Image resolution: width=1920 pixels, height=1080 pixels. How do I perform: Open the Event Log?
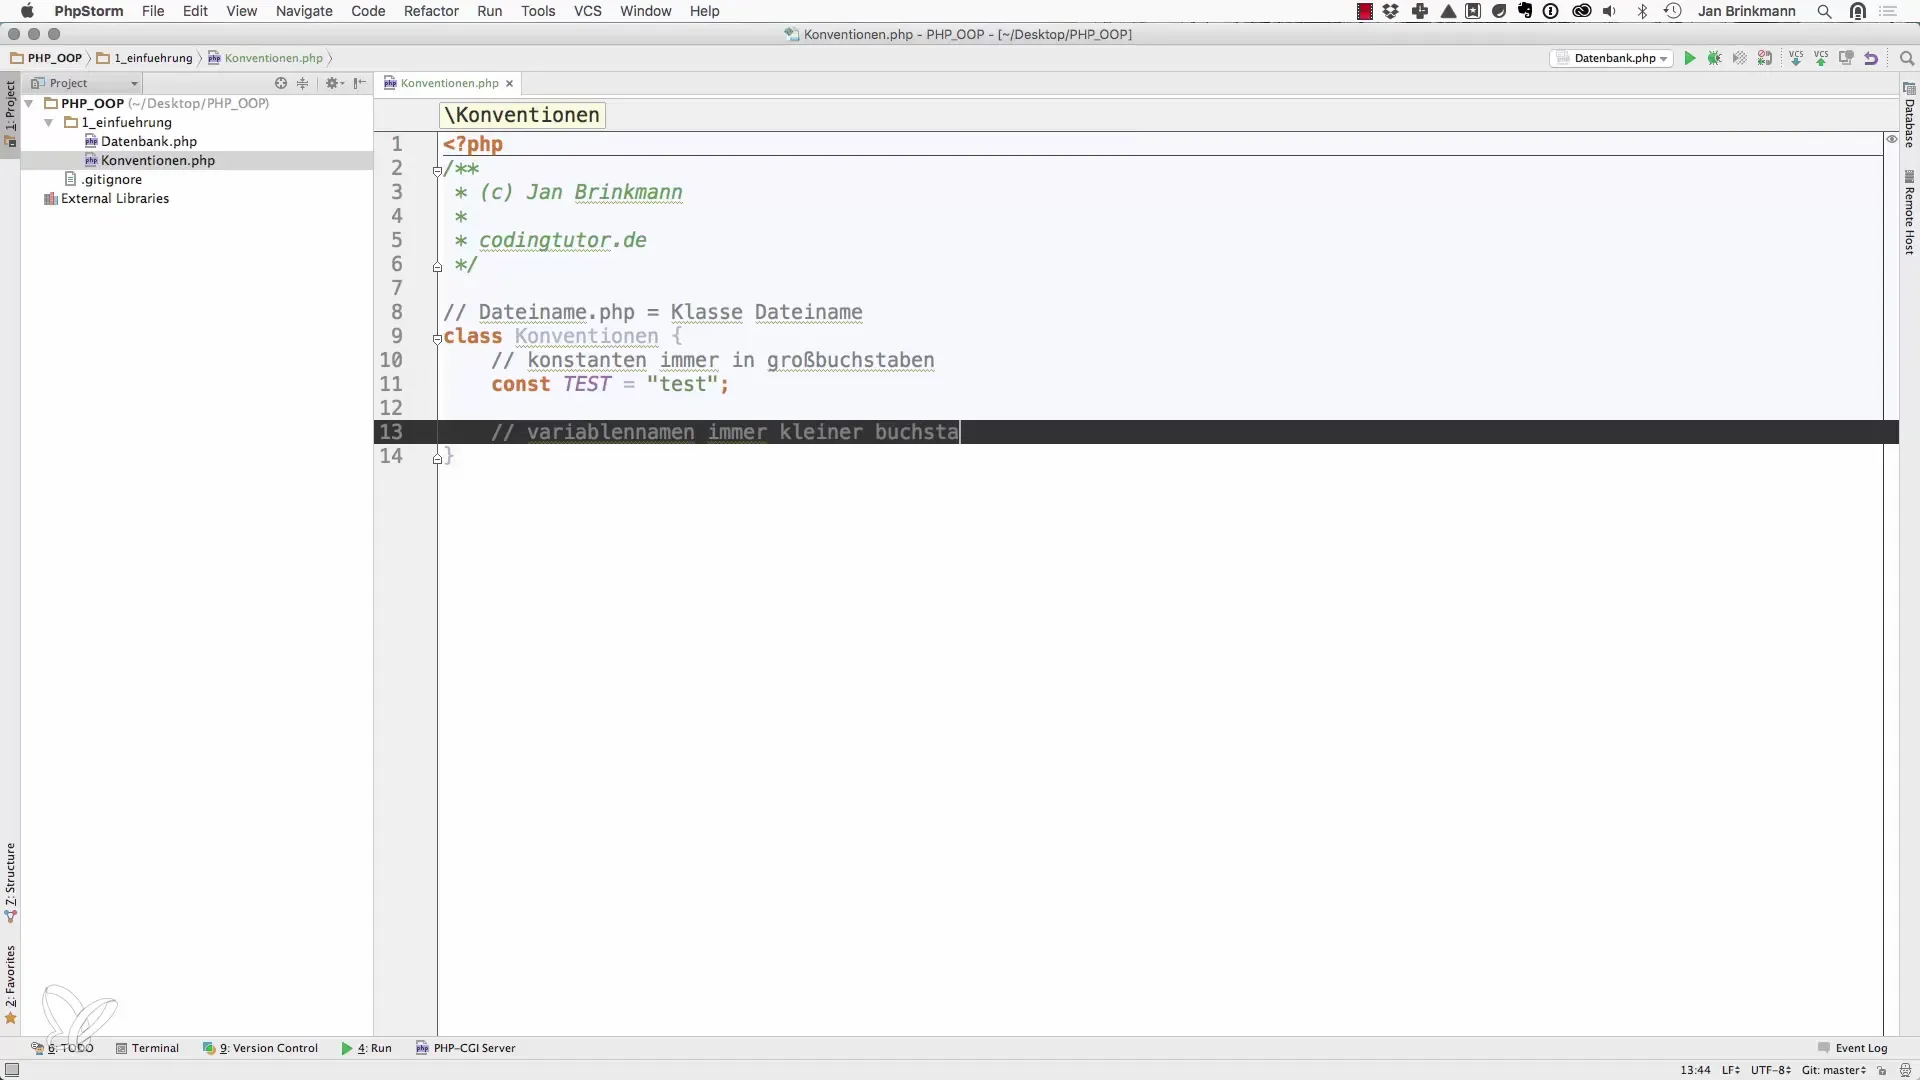pos(1853,1048)
